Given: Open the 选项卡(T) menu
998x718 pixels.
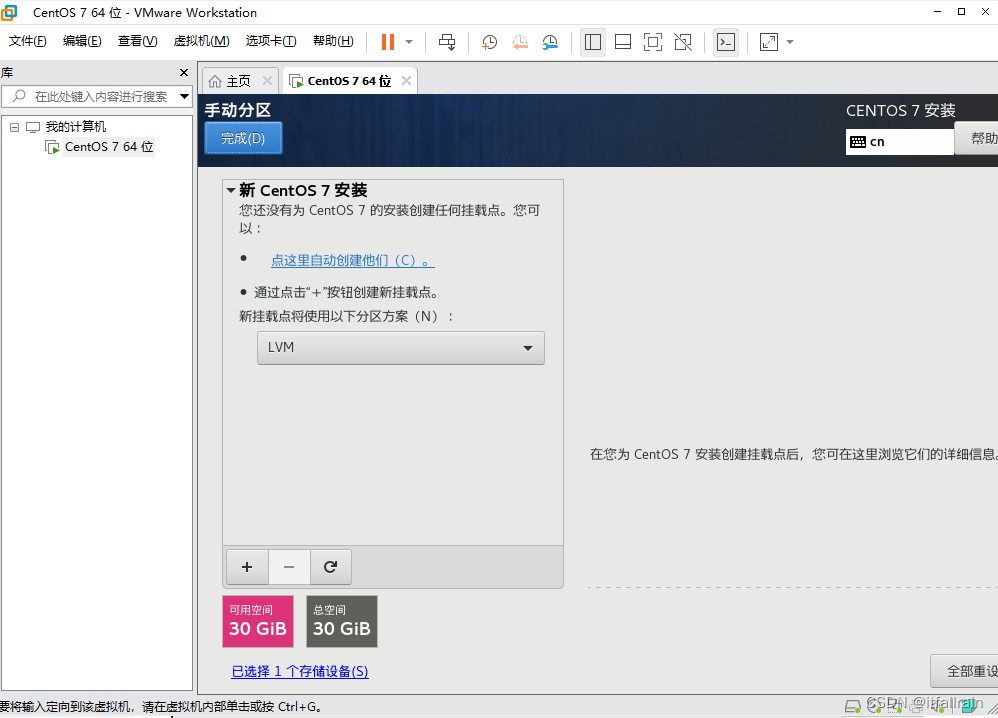Looking at the screenshot, I should pyautogui.click(x=271, y=41).
